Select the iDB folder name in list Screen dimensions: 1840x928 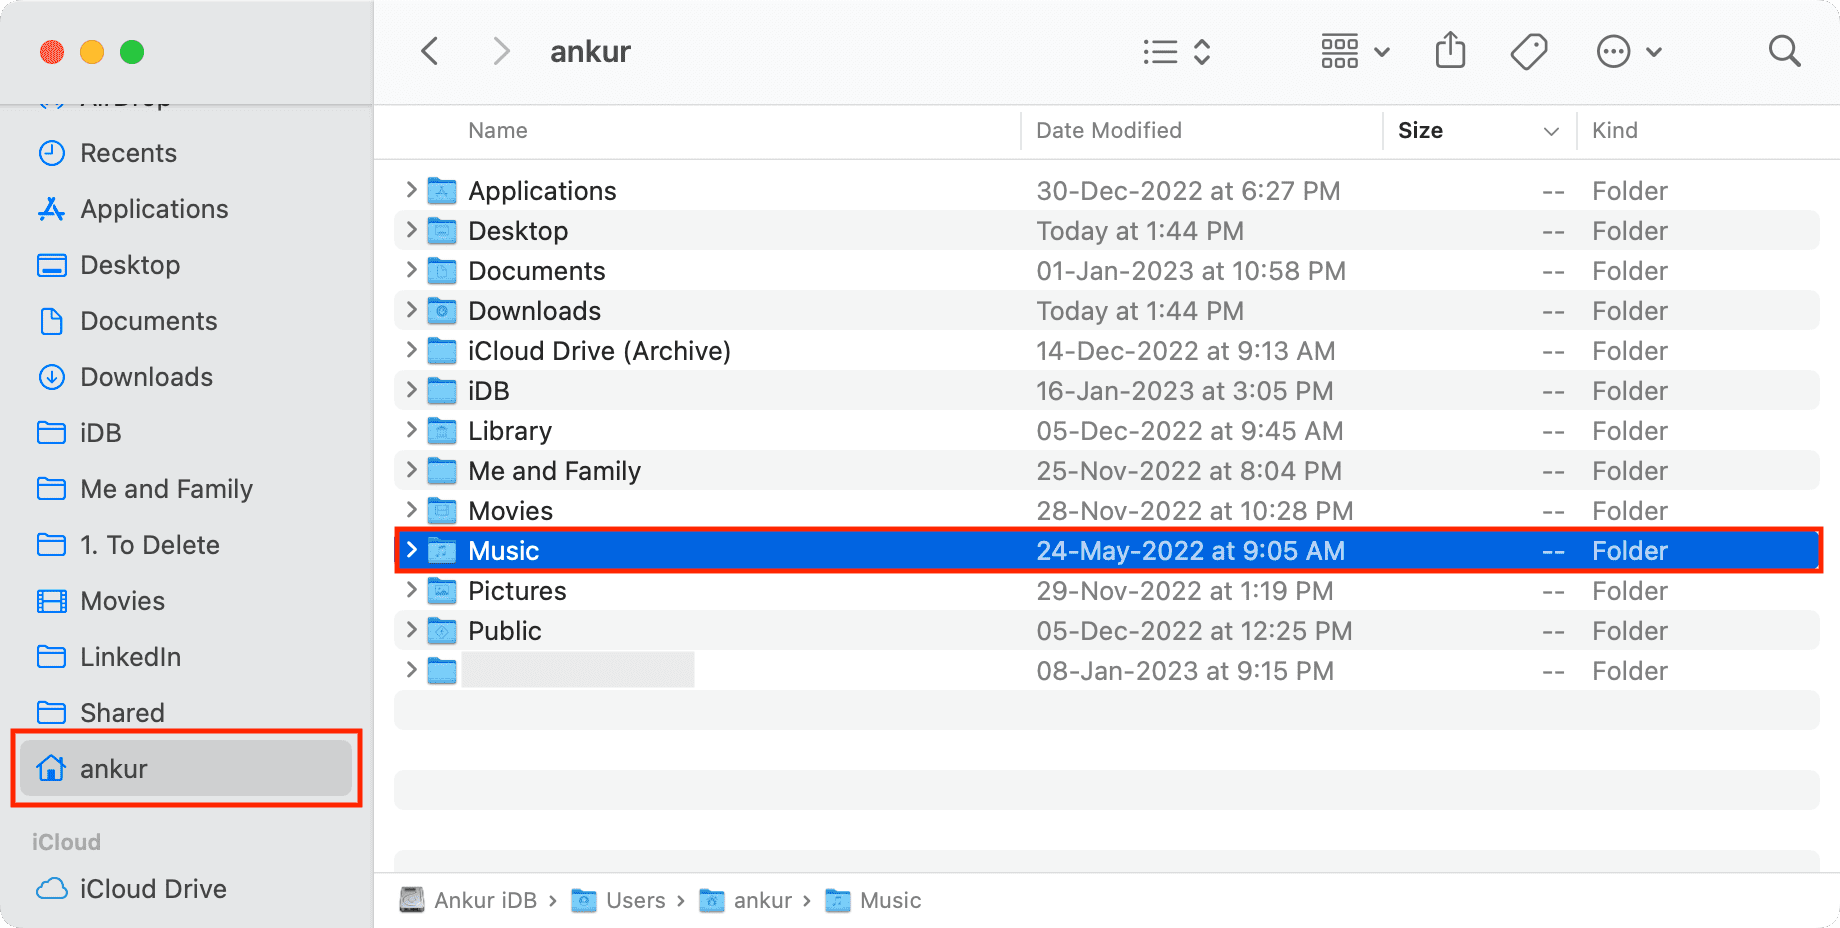(x=489, y=391)
